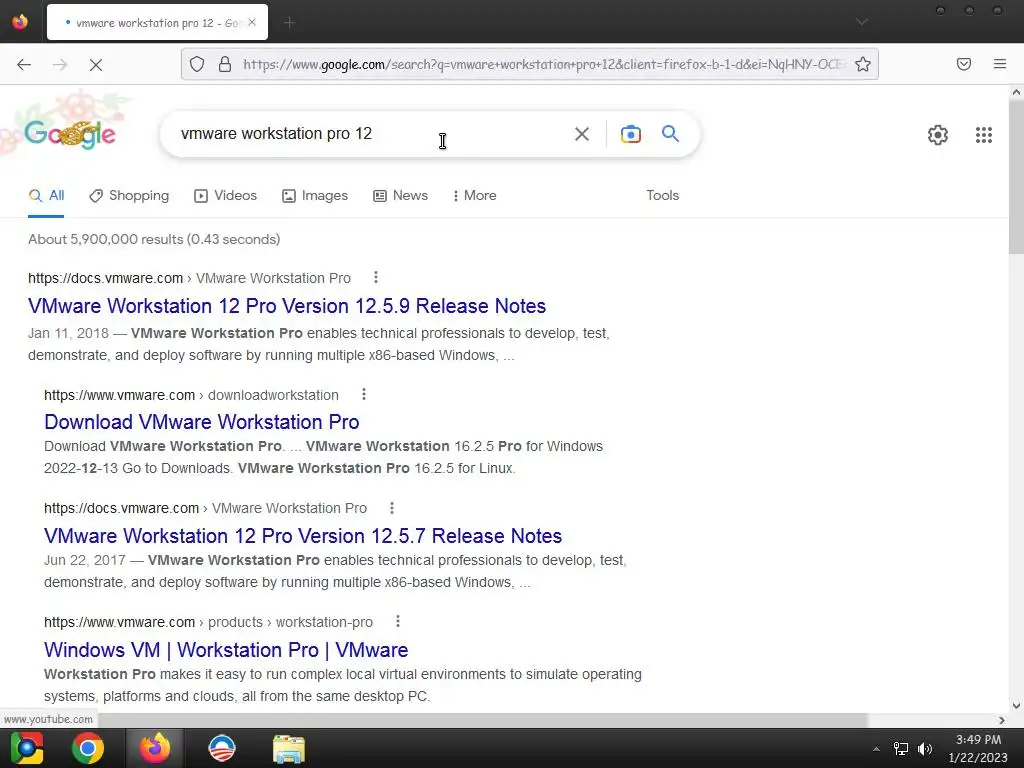Open Google quick settings gear

pos(937,135)
